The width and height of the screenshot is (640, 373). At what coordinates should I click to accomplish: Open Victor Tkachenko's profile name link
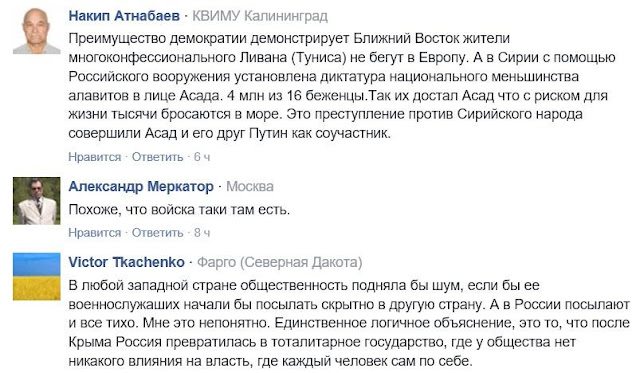pos(127,262)
